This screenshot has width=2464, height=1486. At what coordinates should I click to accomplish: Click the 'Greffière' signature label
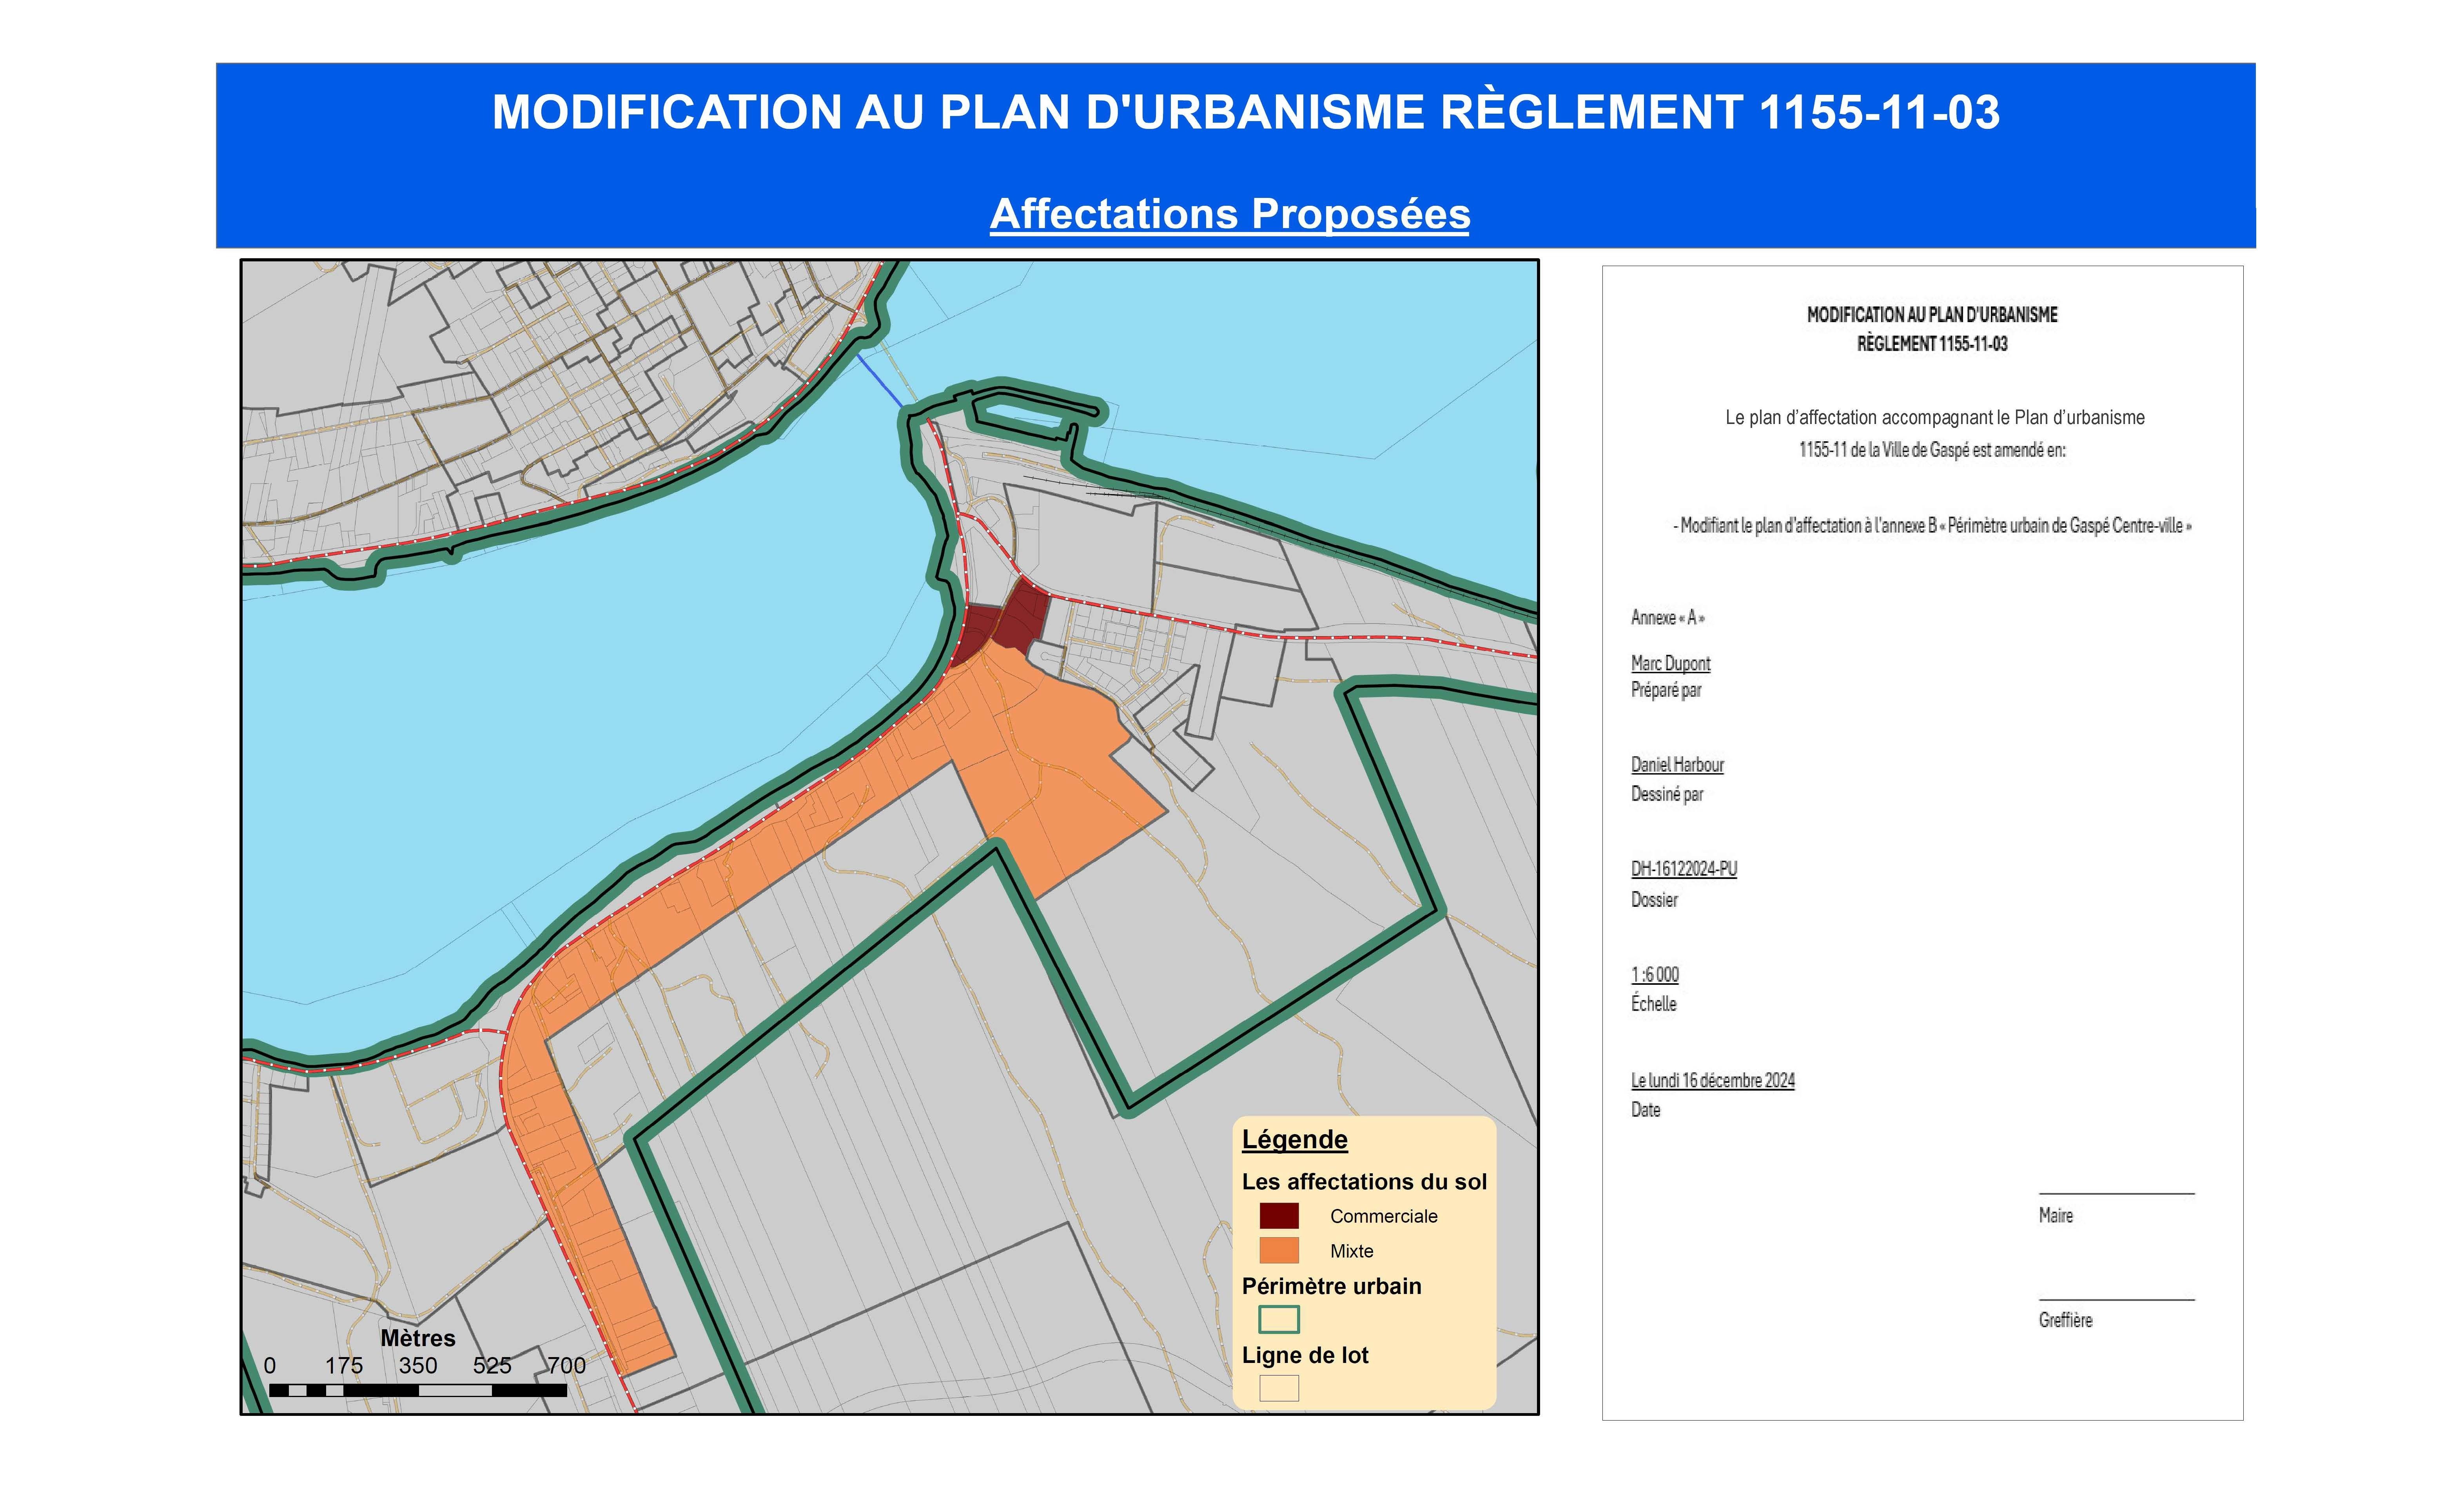point(2066,1320)
